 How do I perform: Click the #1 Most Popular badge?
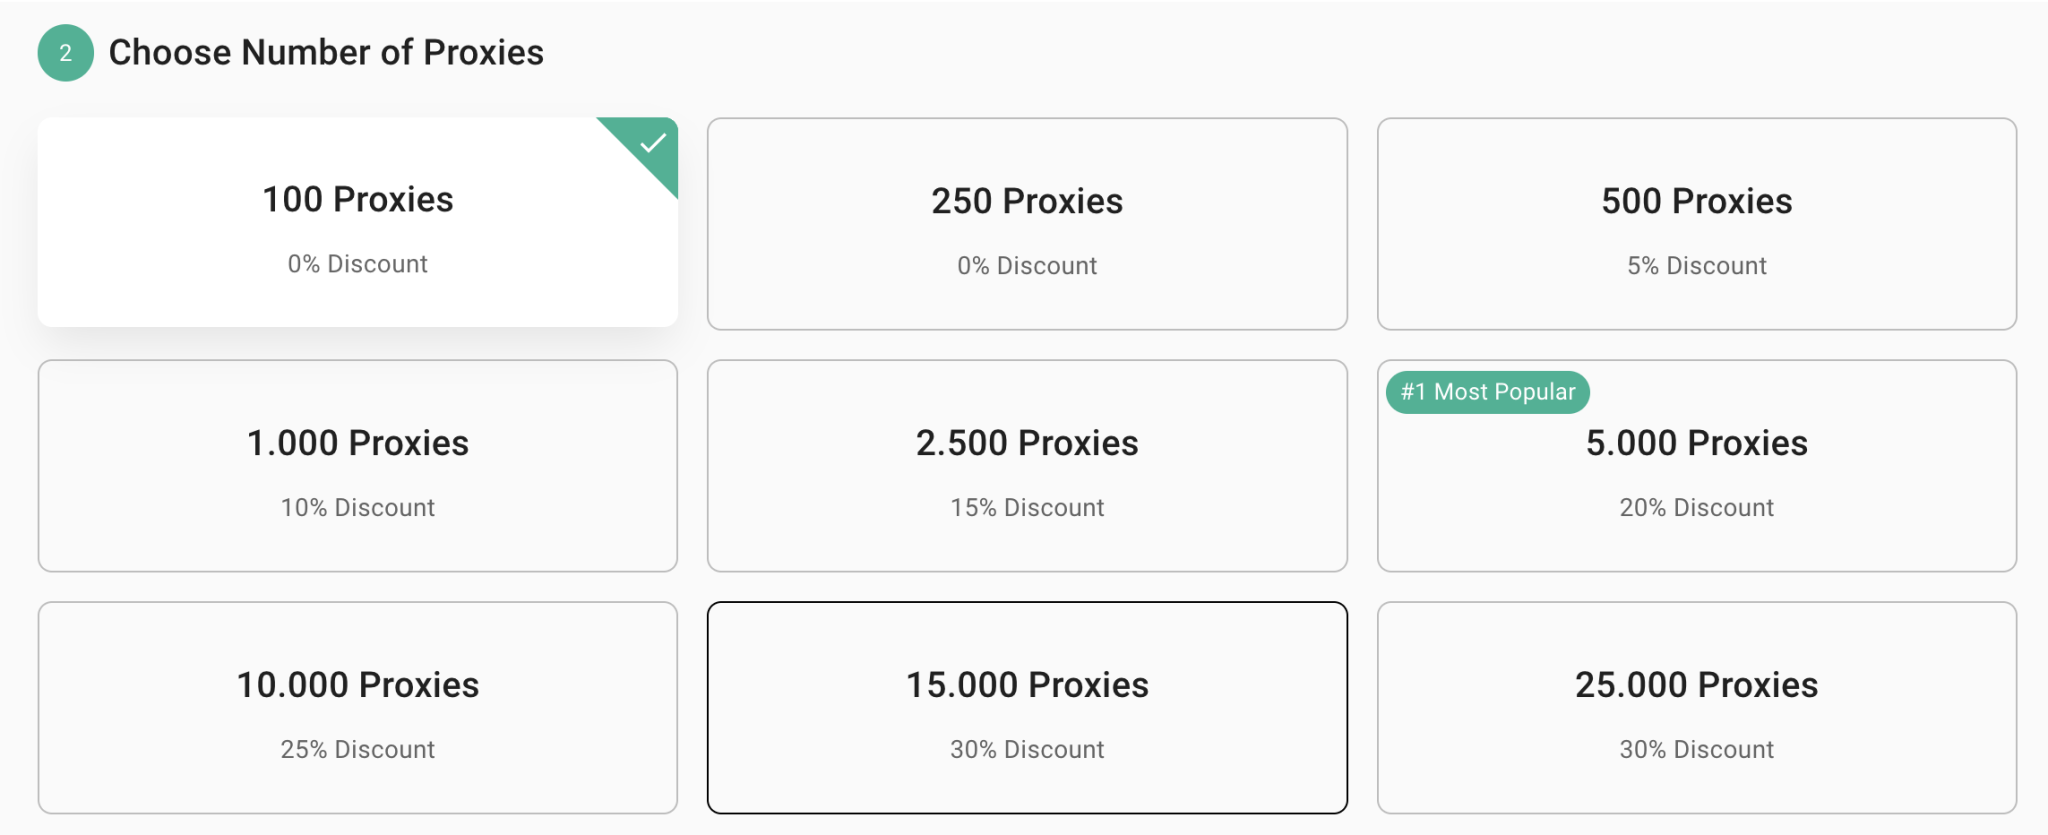point(1487,392)
